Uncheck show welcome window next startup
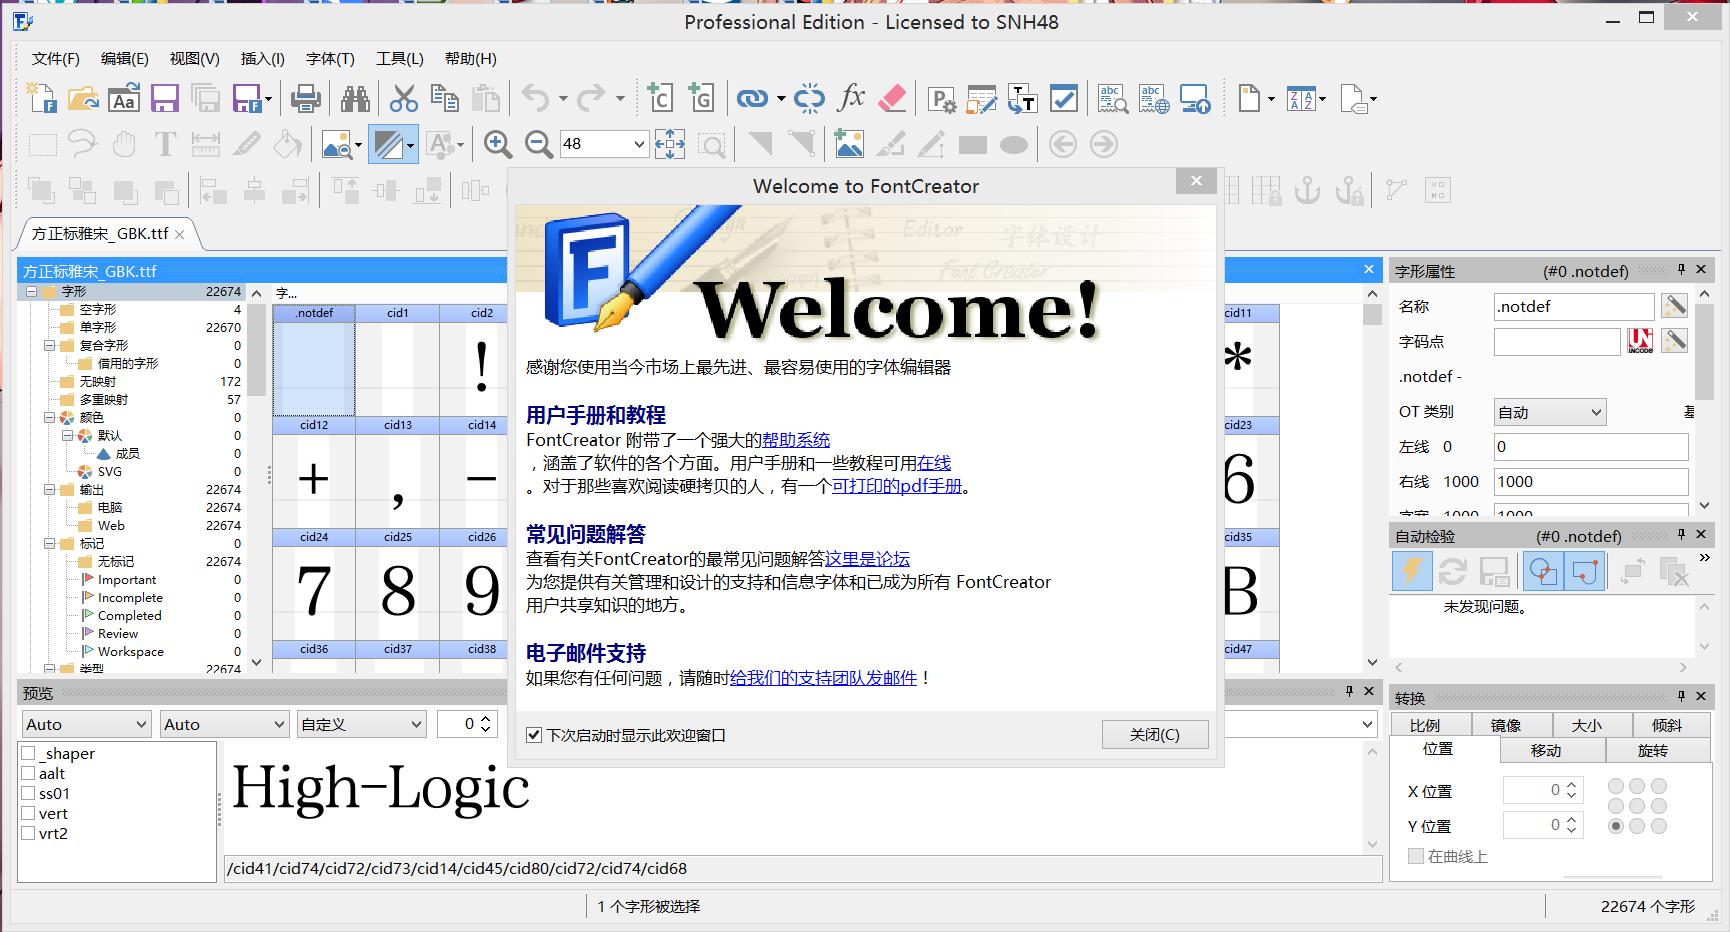 tap(534, 735)
